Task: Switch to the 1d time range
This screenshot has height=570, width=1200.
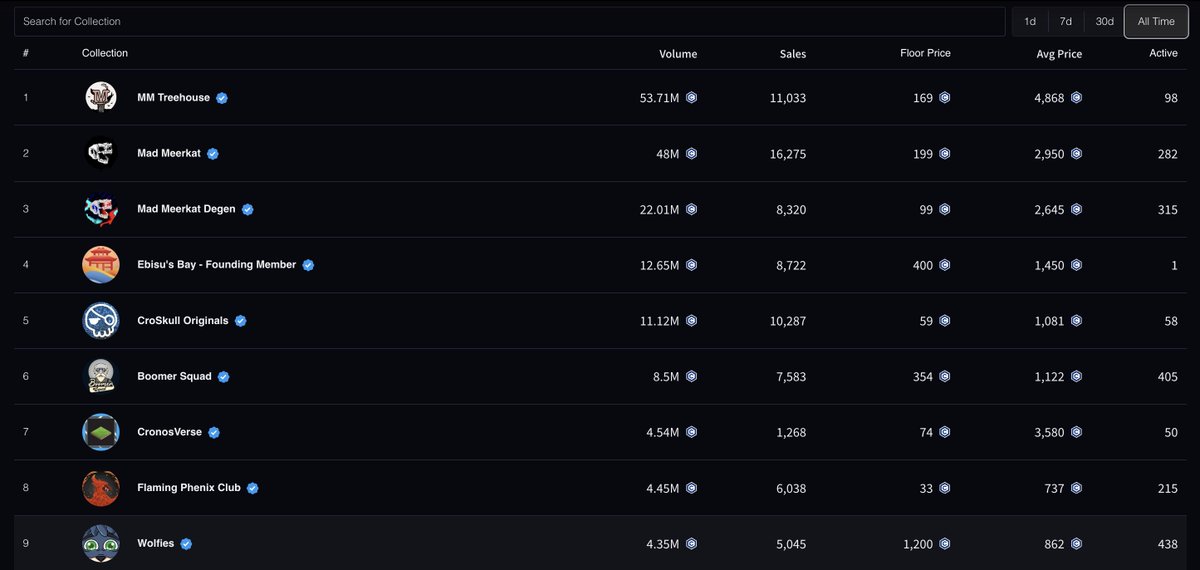Action: (1030, 21)
